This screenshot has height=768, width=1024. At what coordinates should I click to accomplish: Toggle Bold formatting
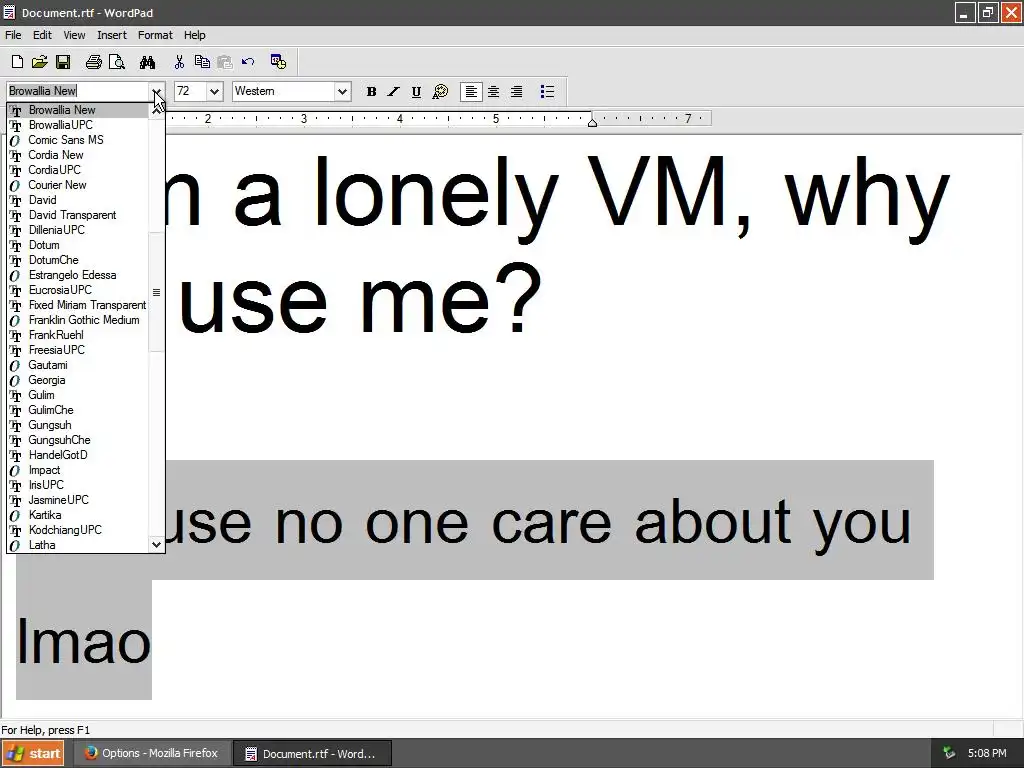[x=371, y=91]
